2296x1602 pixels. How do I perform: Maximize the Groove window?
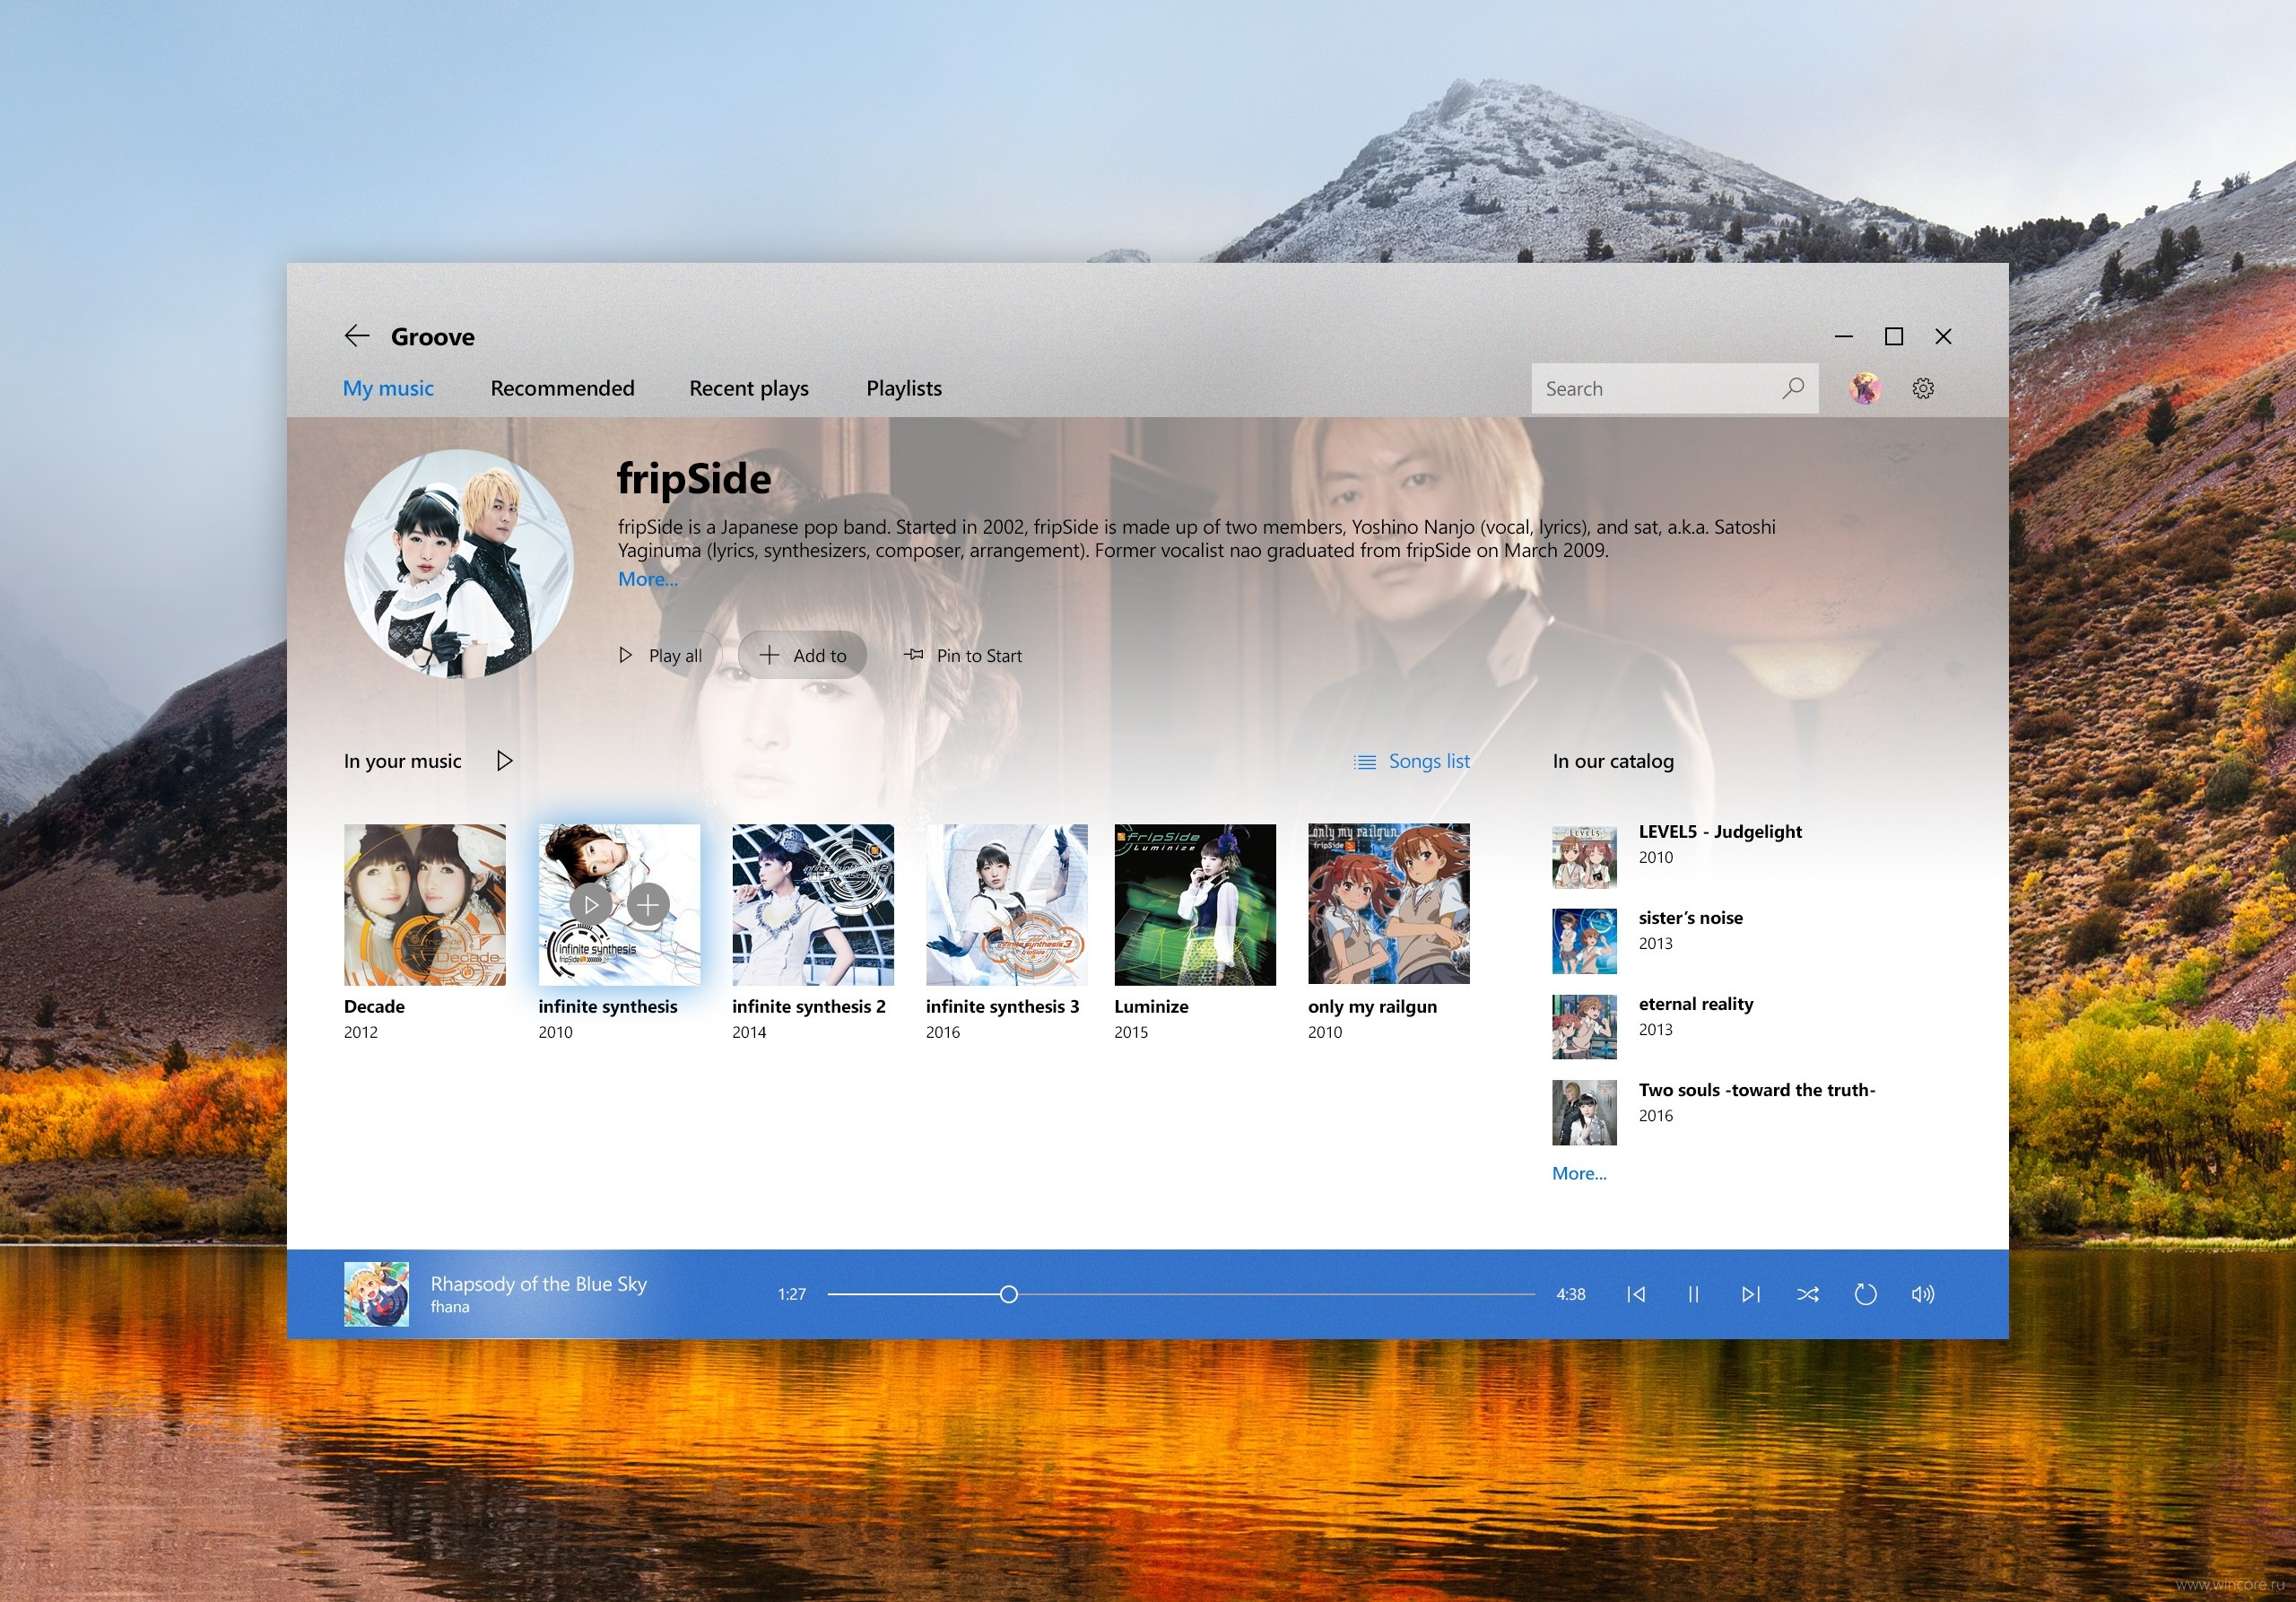[1893, 336]
